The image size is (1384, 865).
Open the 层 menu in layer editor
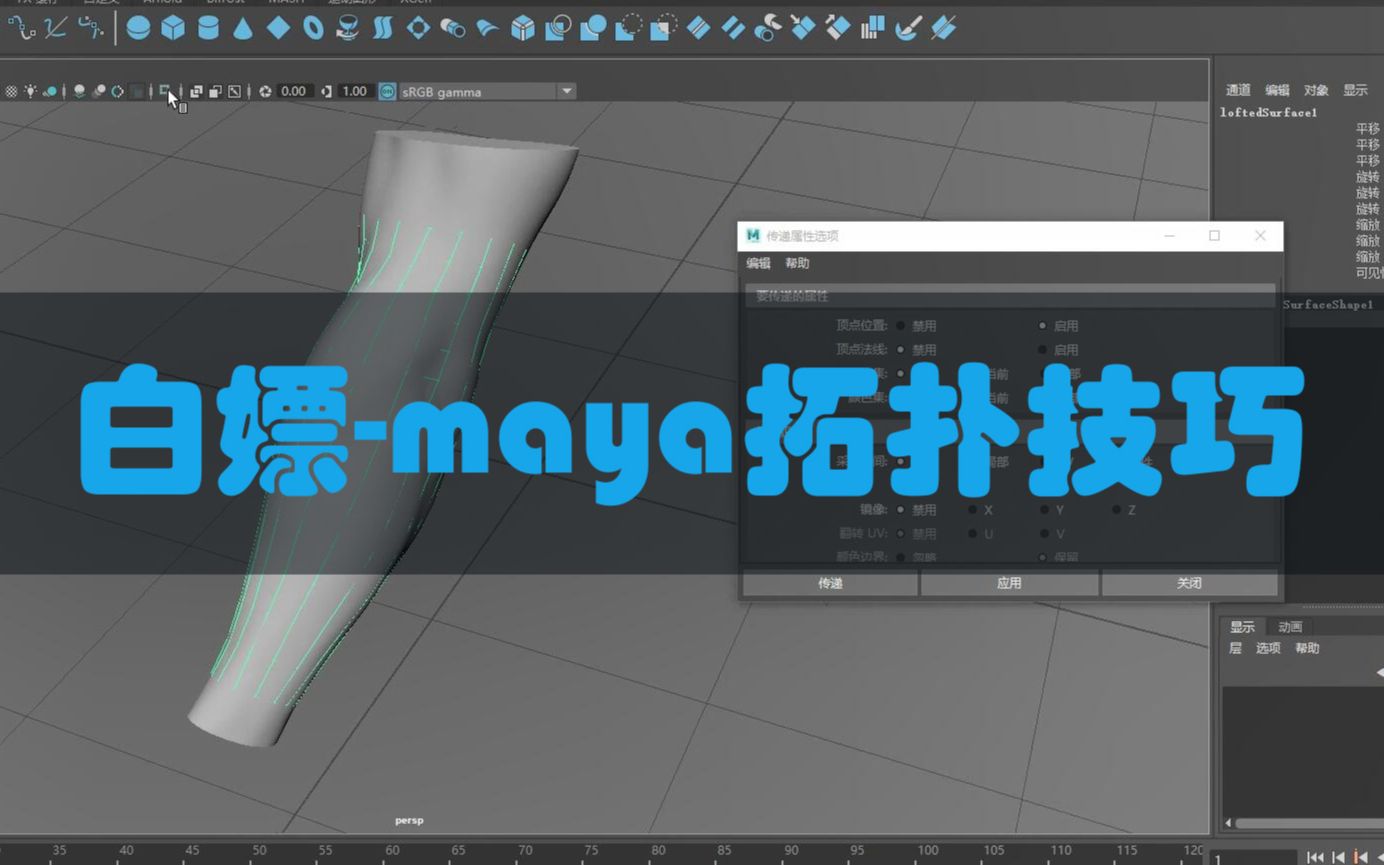coord(1235,648)
